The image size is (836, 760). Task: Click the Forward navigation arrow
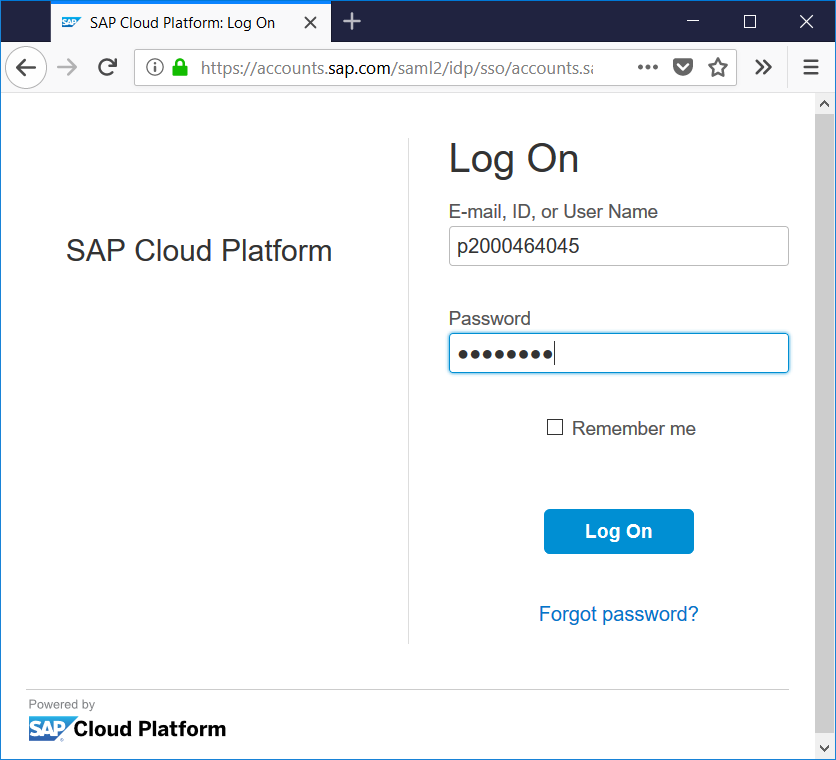tap(67, 68)
